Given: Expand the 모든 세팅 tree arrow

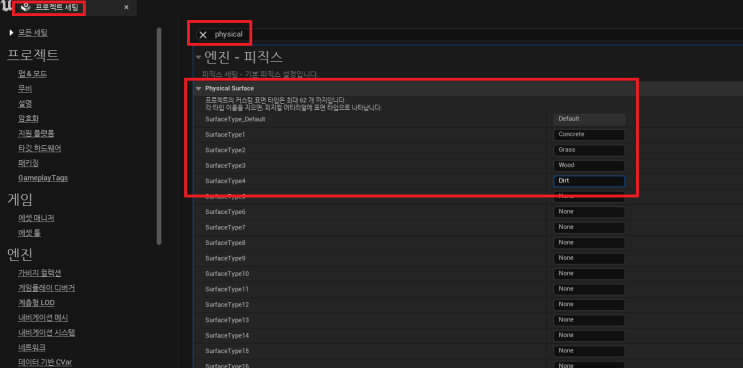Looking at the screenshot, I should click(x=11, y=33).
